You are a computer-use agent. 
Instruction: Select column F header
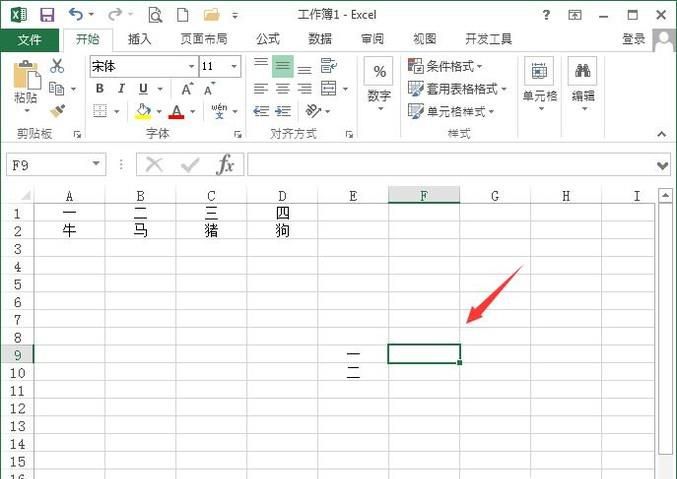(x=424, y=196)
